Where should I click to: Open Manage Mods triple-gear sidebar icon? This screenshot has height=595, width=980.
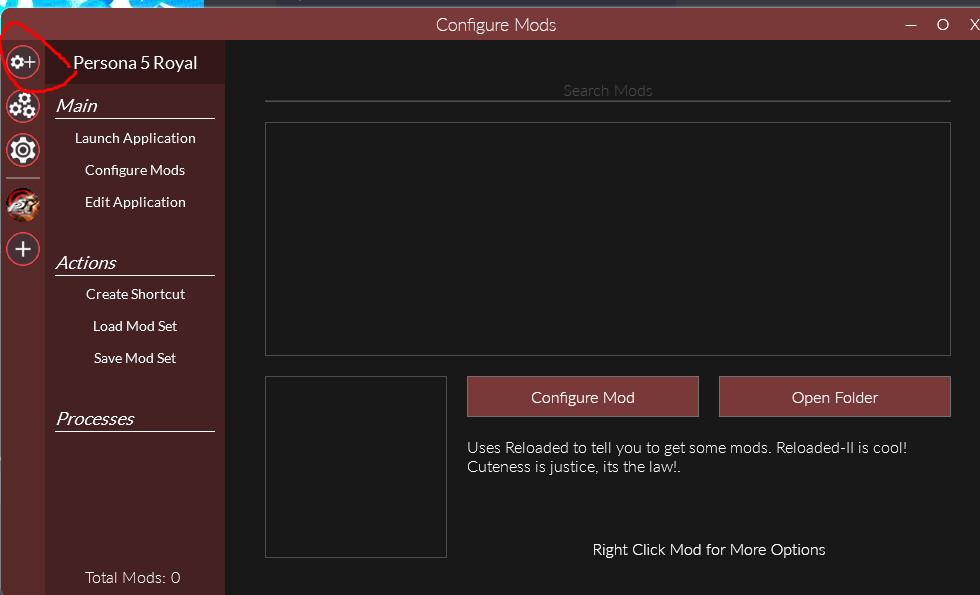pos(22,106)
